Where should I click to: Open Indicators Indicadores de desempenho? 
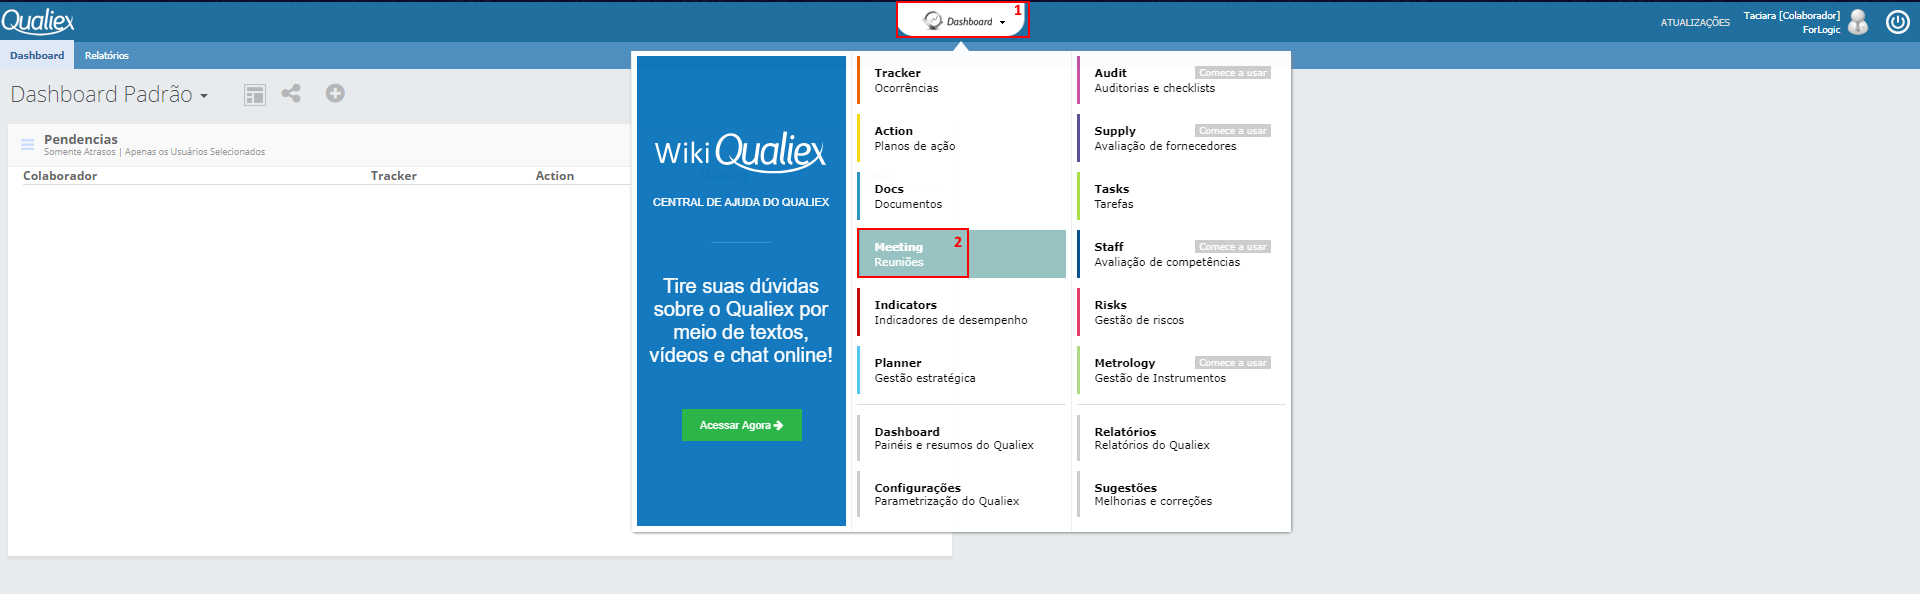tap(961, 312)
